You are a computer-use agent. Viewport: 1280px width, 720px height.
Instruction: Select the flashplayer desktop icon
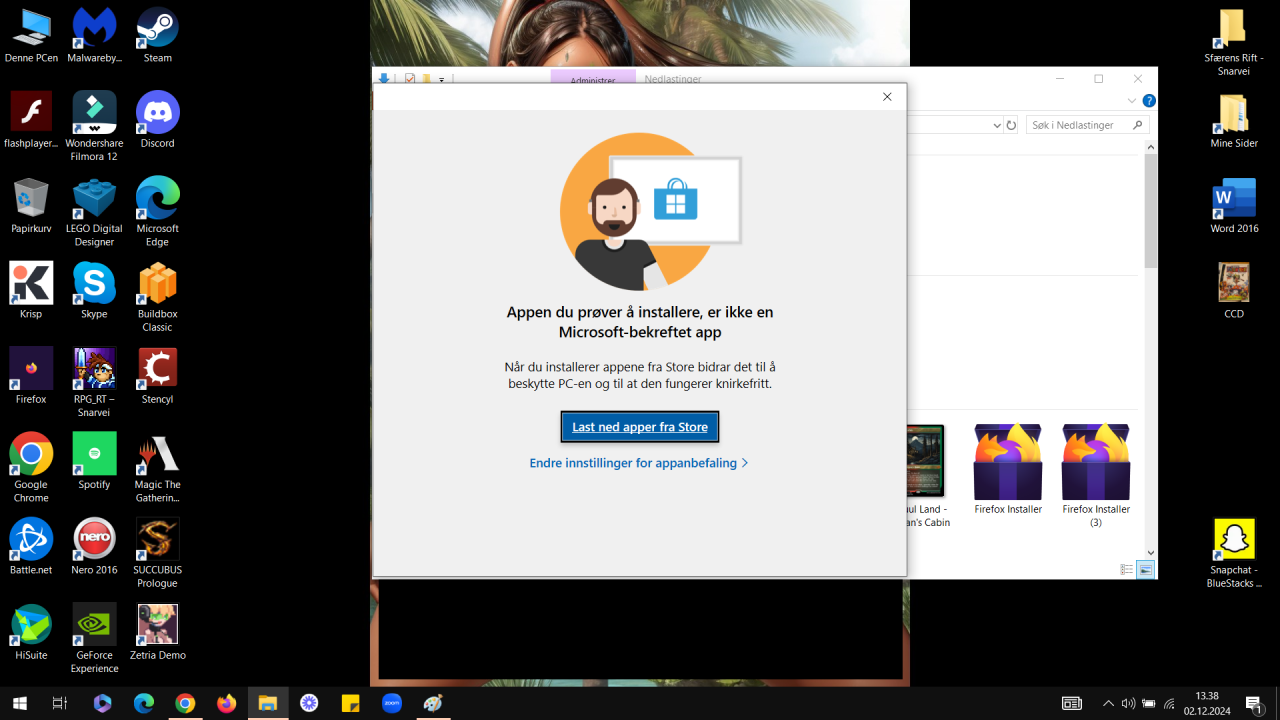tap(31, 121)
